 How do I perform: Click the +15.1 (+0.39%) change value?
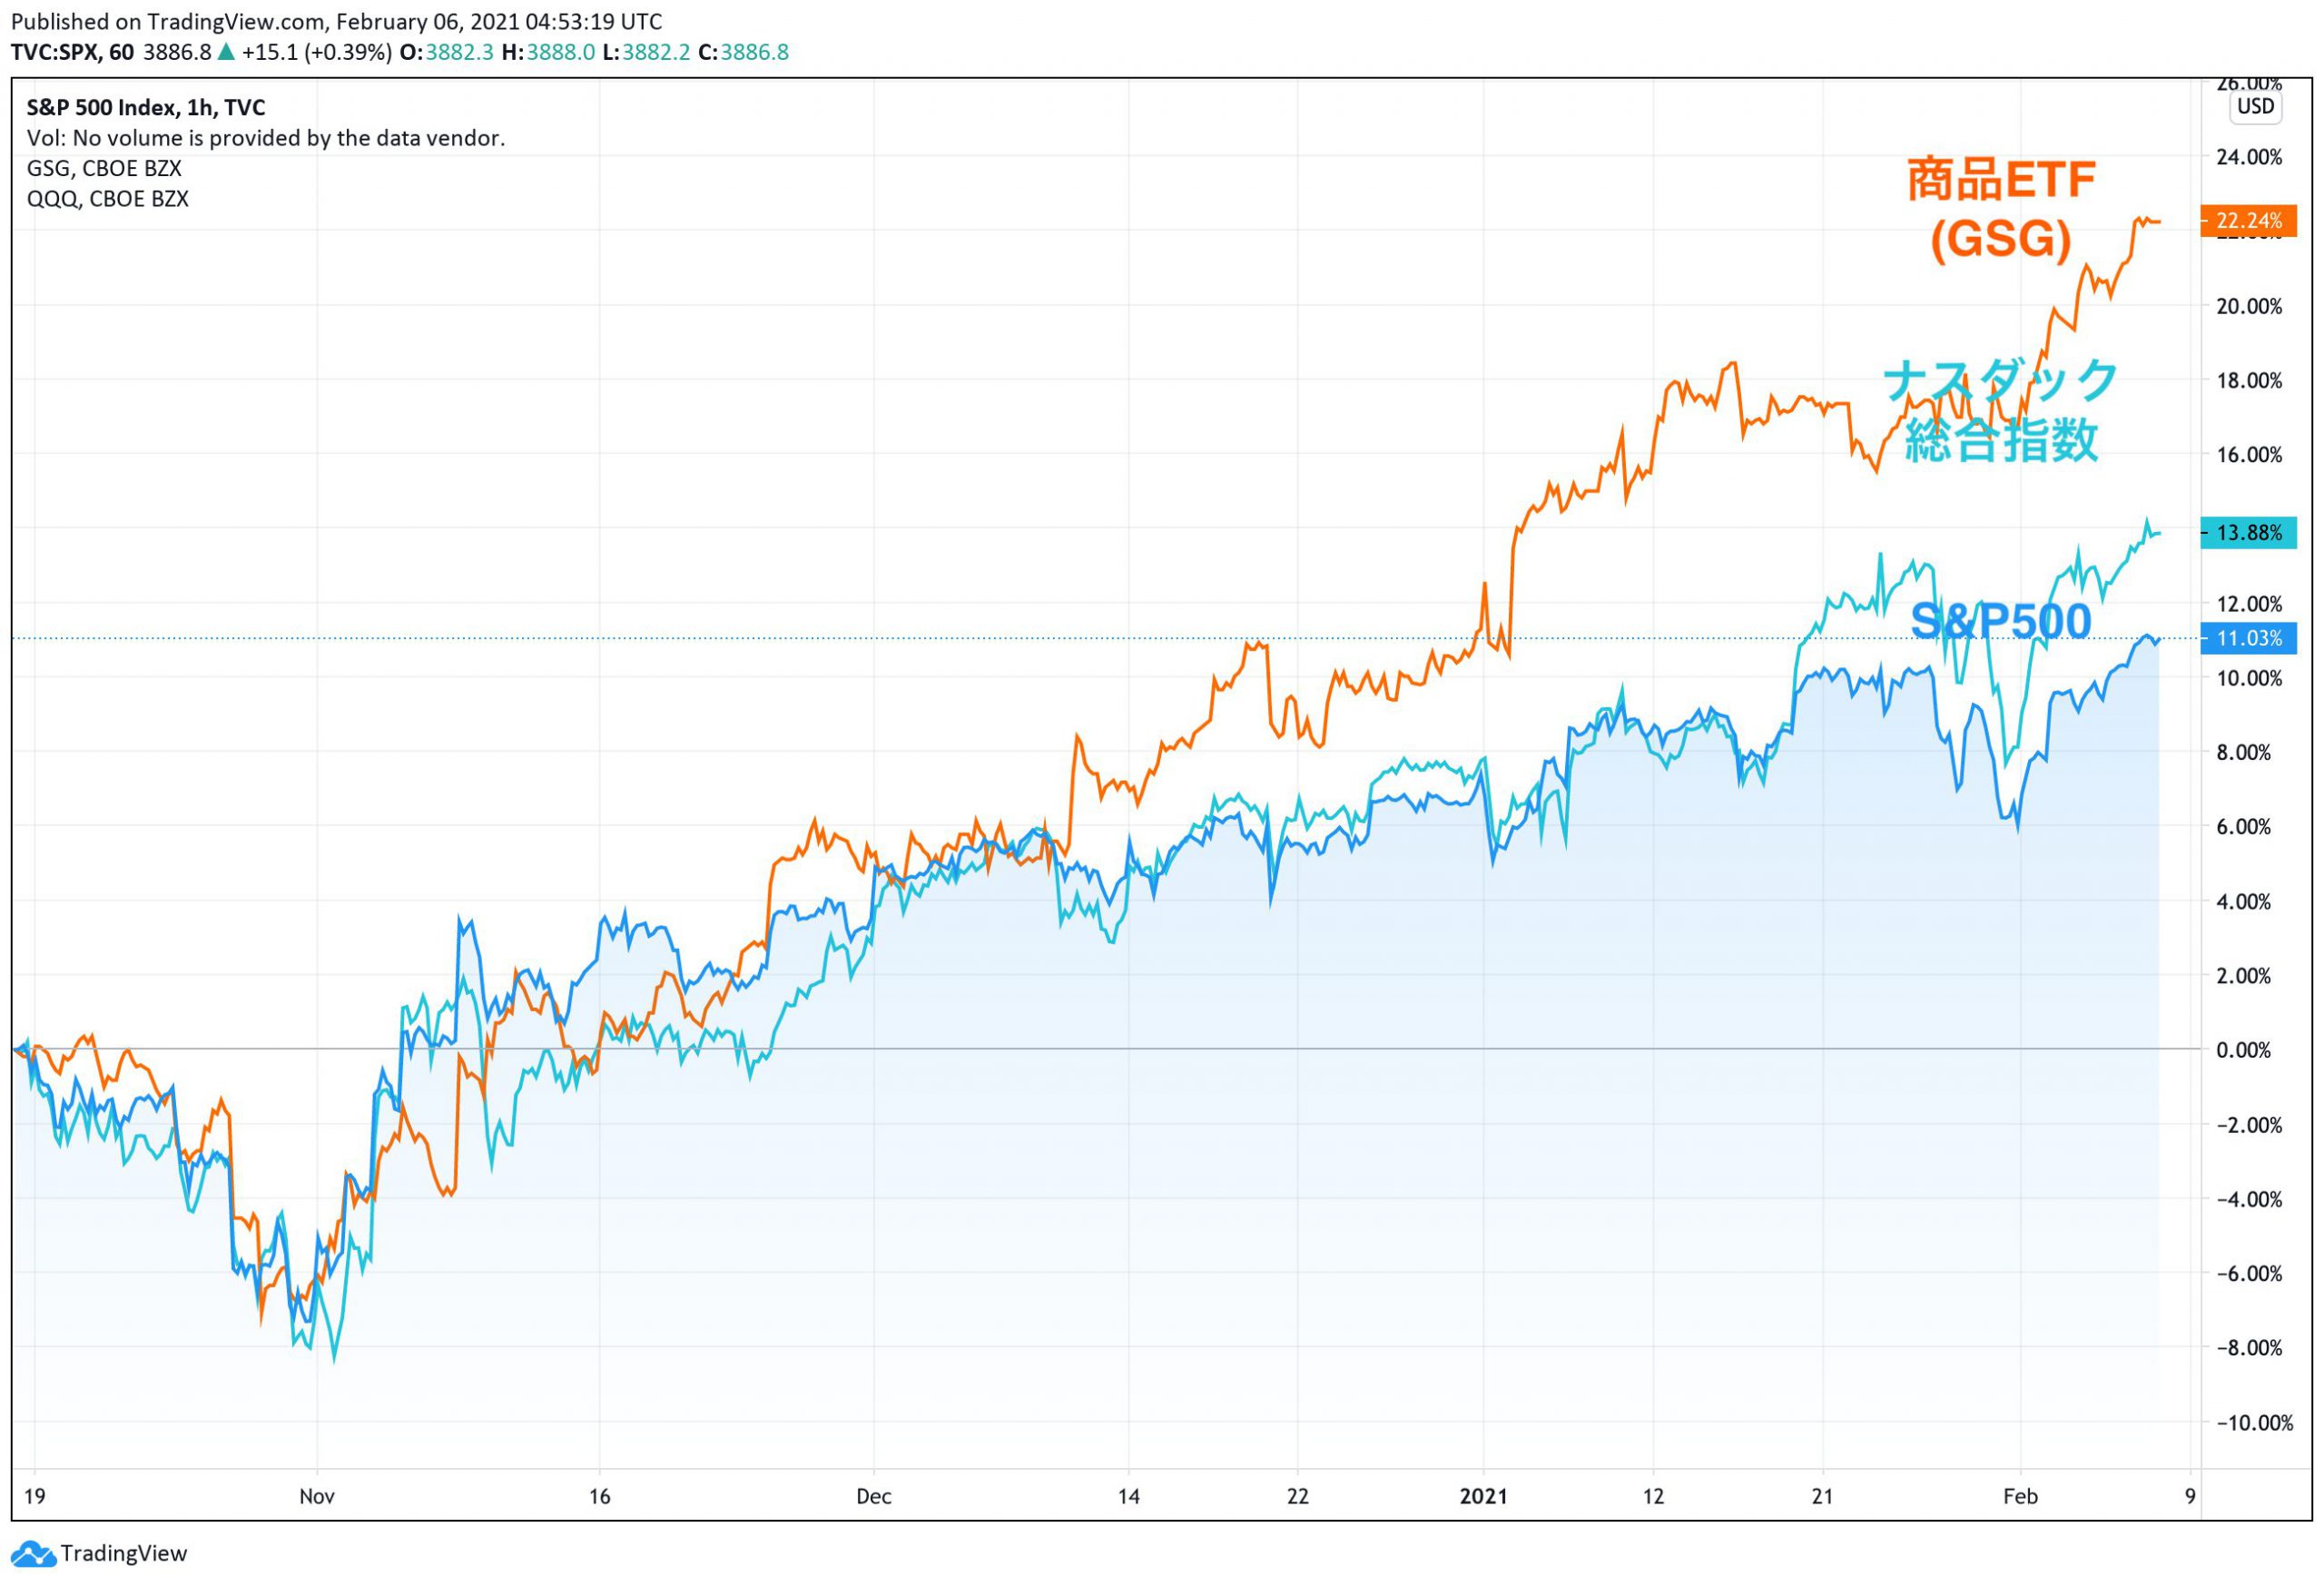pyautogui.click(x=316, y=52)
